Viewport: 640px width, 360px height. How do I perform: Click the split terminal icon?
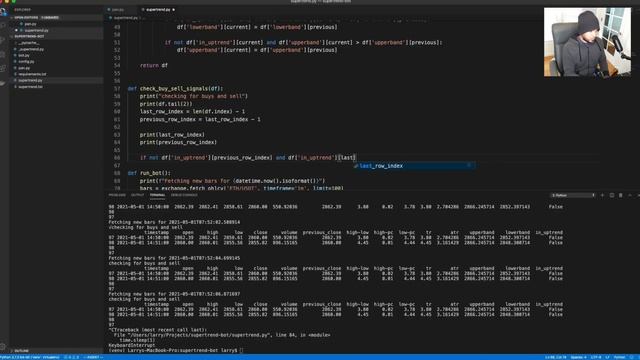pos(612,195)
